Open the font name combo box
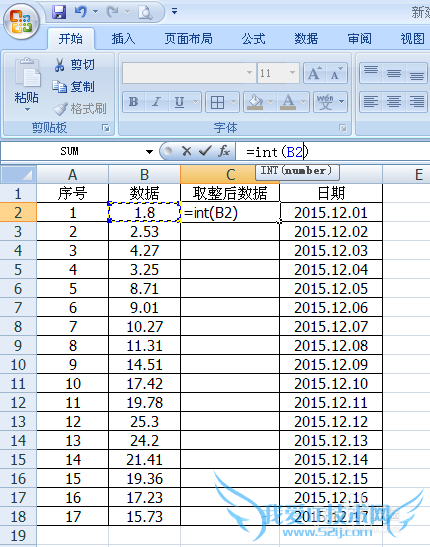Viewport: 430px width, 547px height. click(189, 73)
